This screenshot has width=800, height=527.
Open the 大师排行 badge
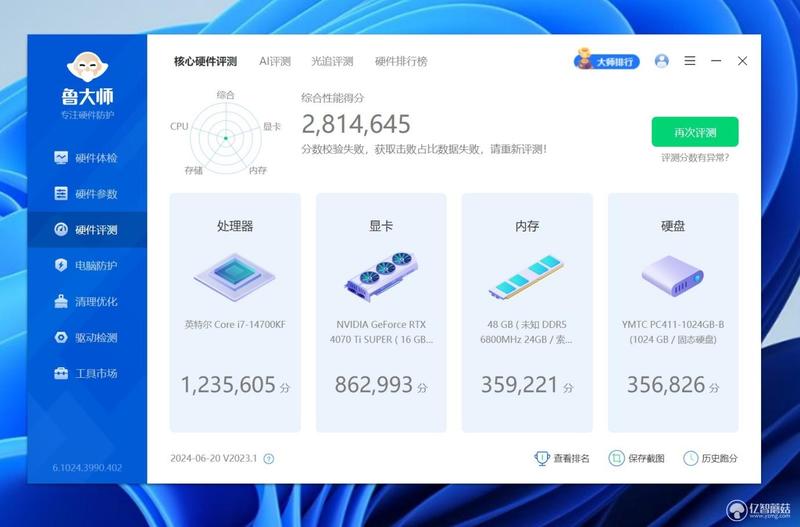607,60
